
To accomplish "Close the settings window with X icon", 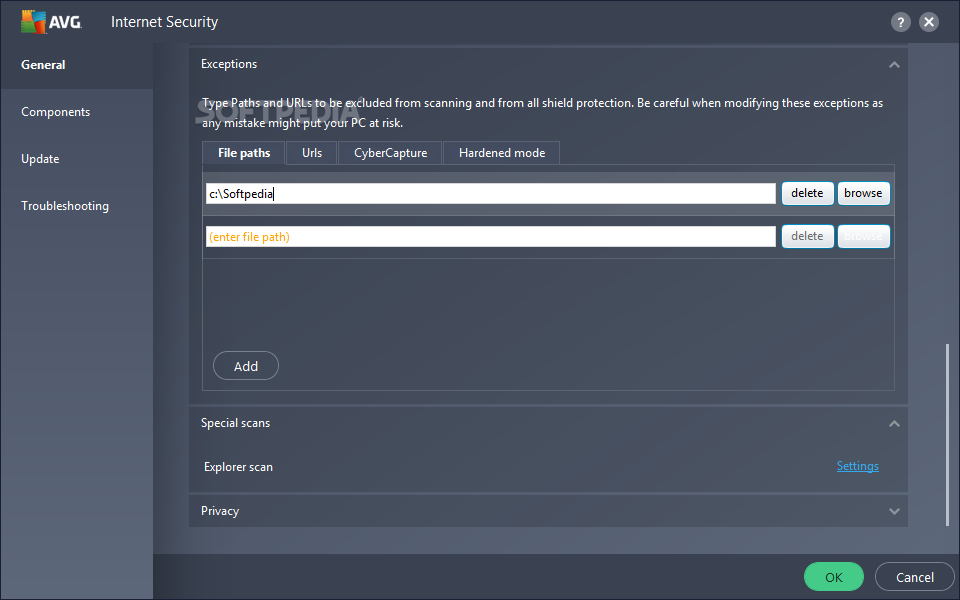I will (x=929, y=22).
